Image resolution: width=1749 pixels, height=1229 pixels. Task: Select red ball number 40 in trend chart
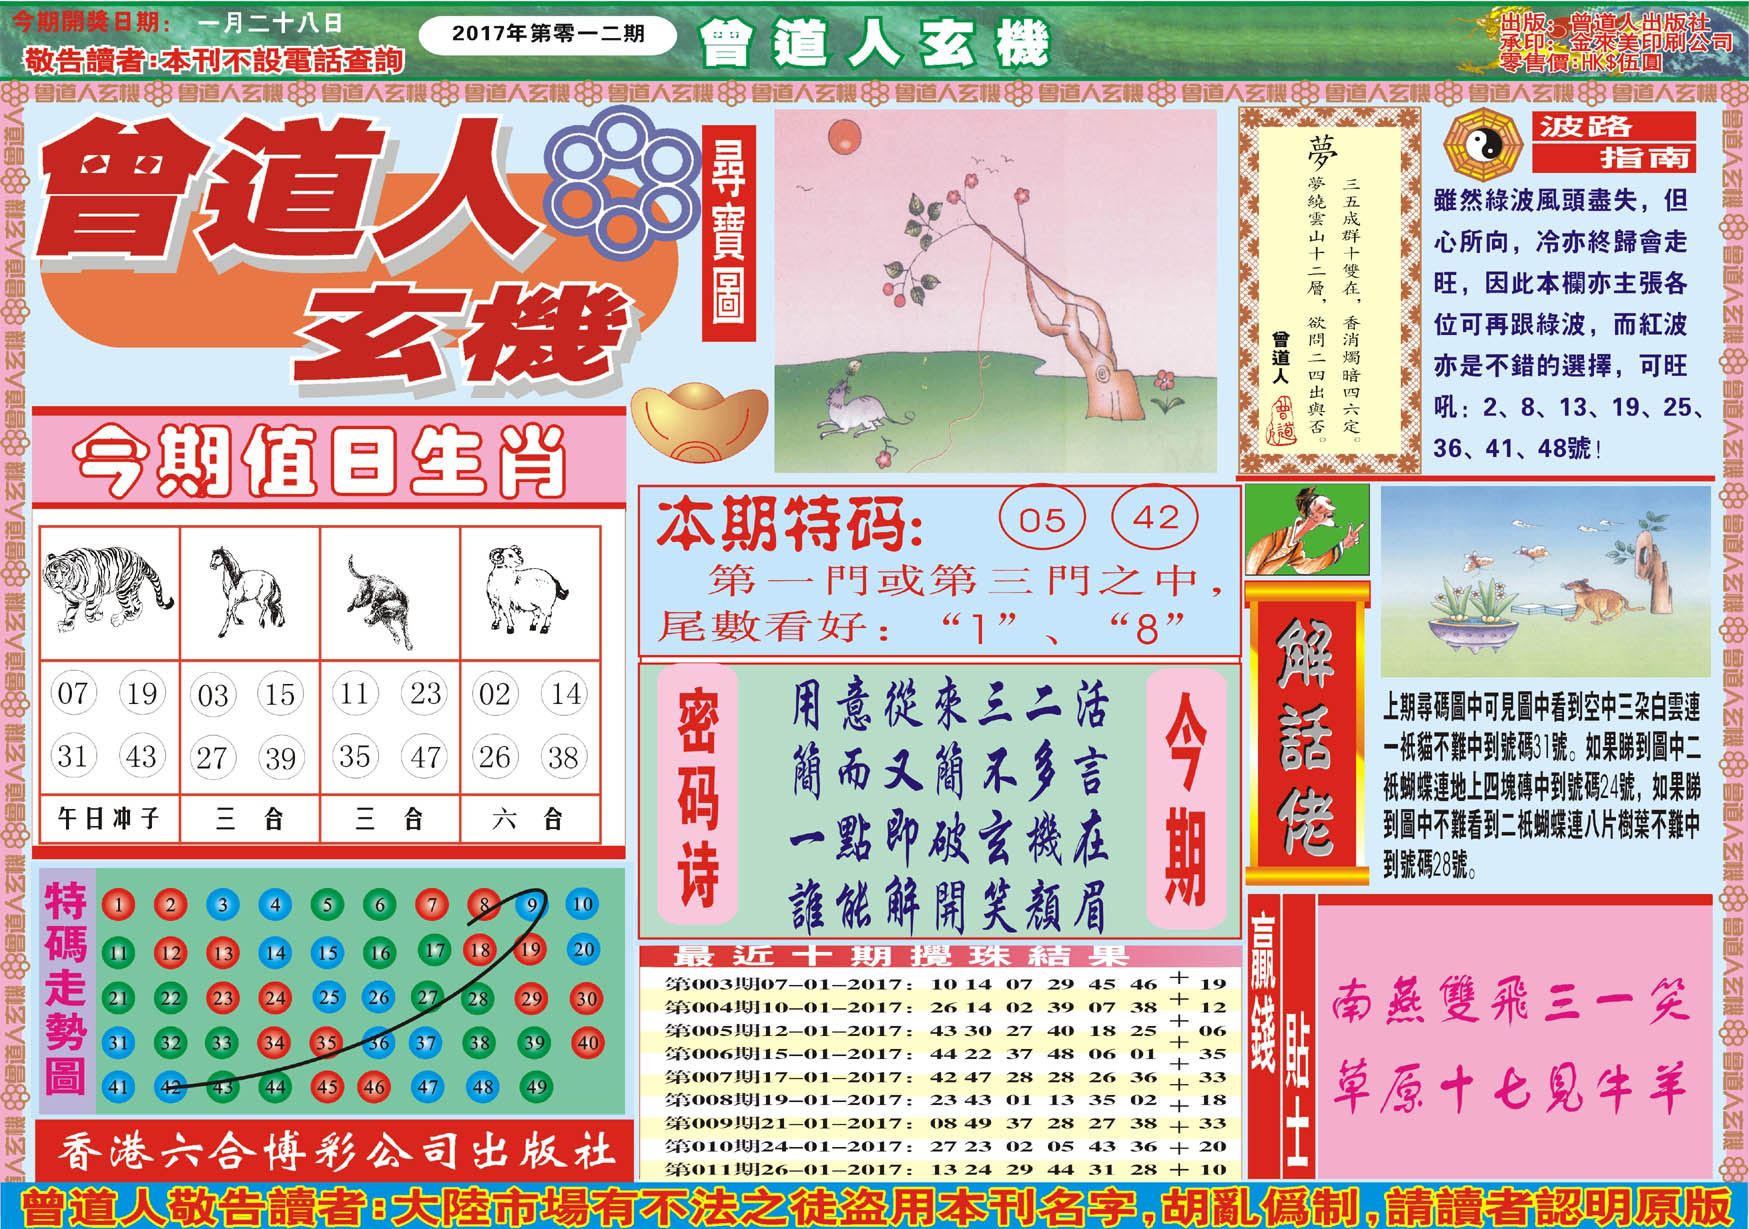588,1043
